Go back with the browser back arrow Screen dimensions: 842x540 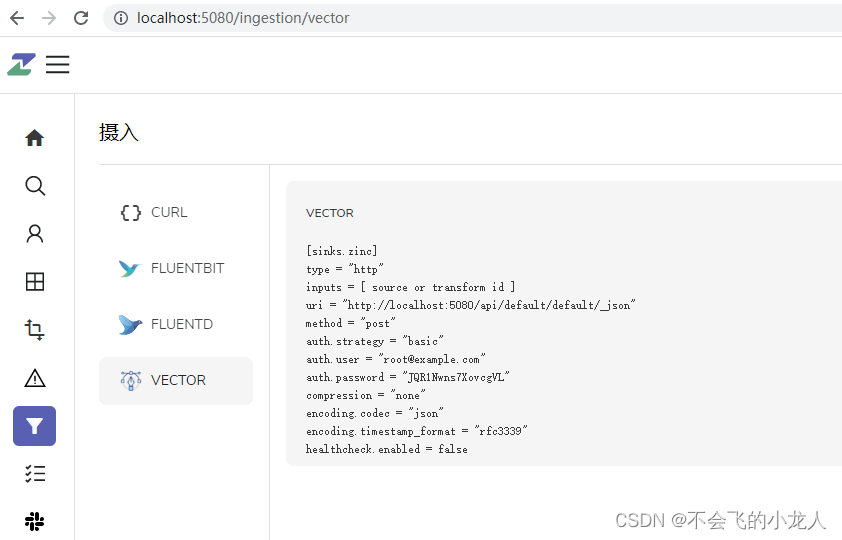(x=17, y=18)
